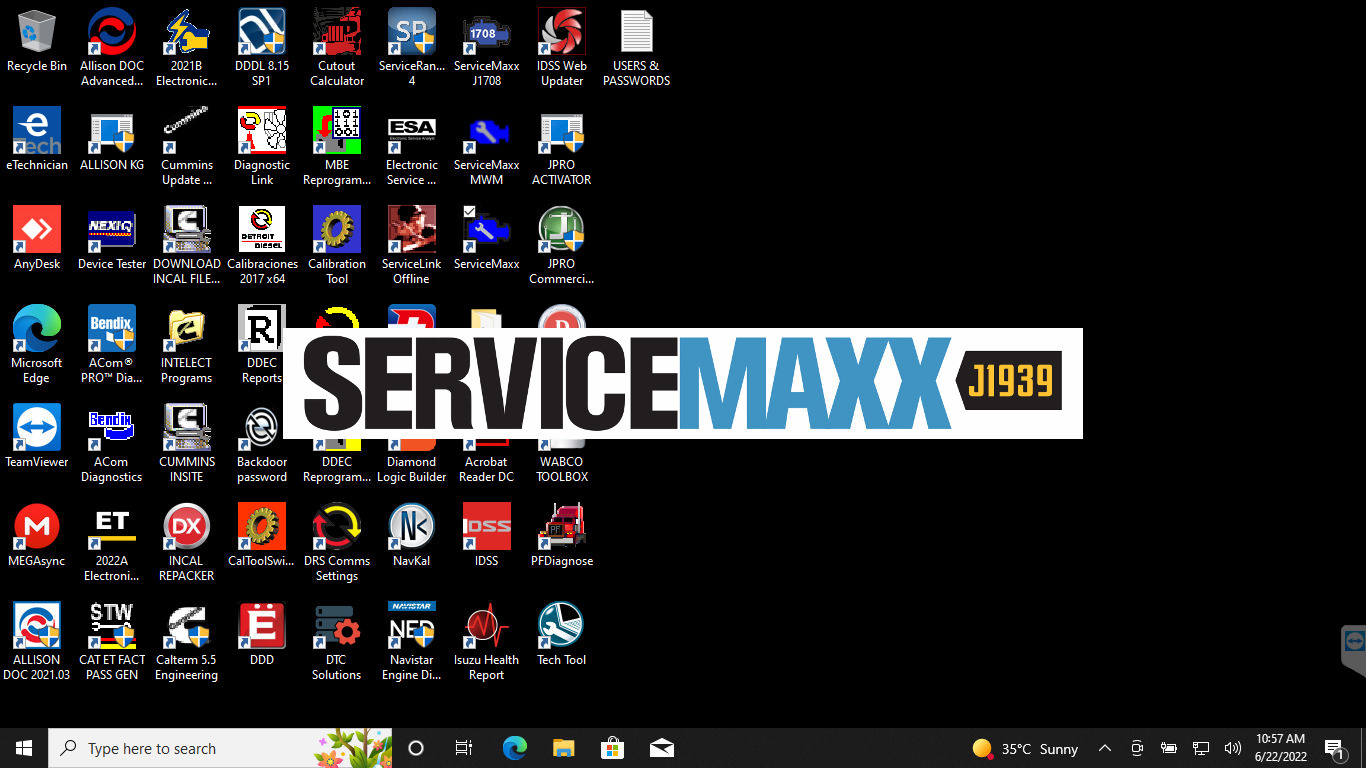Open DDD desktop shortcut
The height and width of the screenshot is (768, 1366).
coord(262,635)
